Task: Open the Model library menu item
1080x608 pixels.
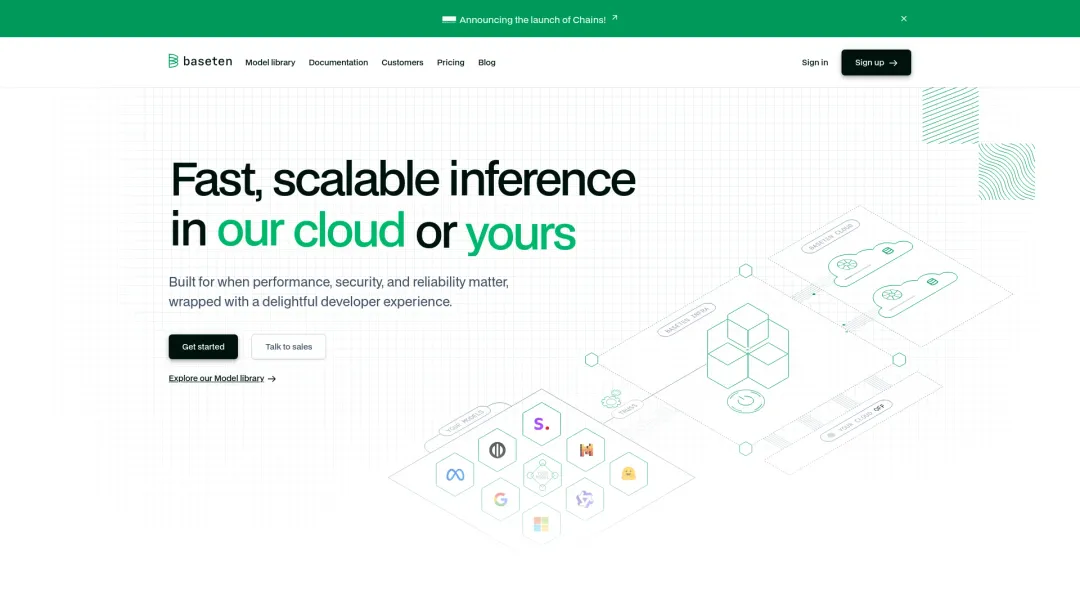Action: (270, 63)
